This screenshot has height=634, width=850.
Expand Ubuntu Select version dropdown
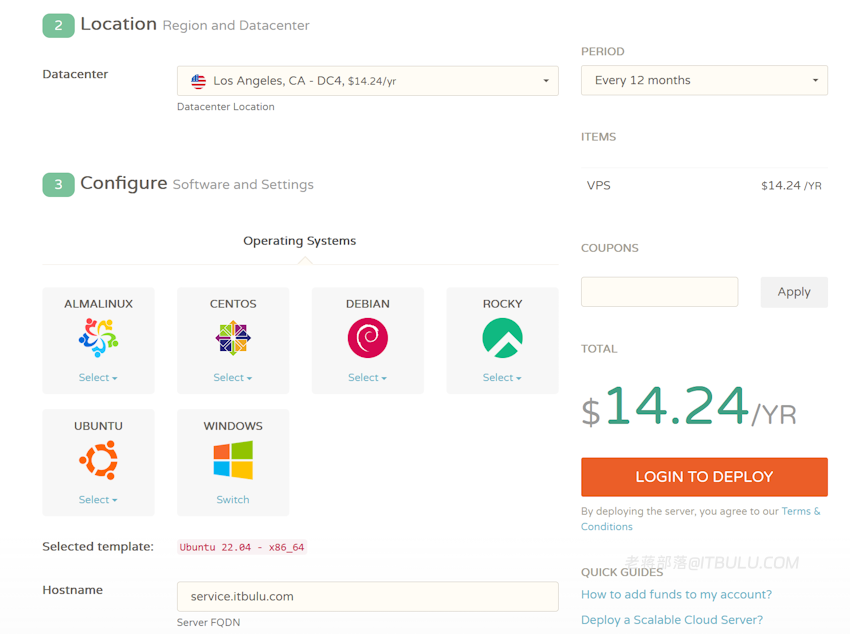coord(98,500)
